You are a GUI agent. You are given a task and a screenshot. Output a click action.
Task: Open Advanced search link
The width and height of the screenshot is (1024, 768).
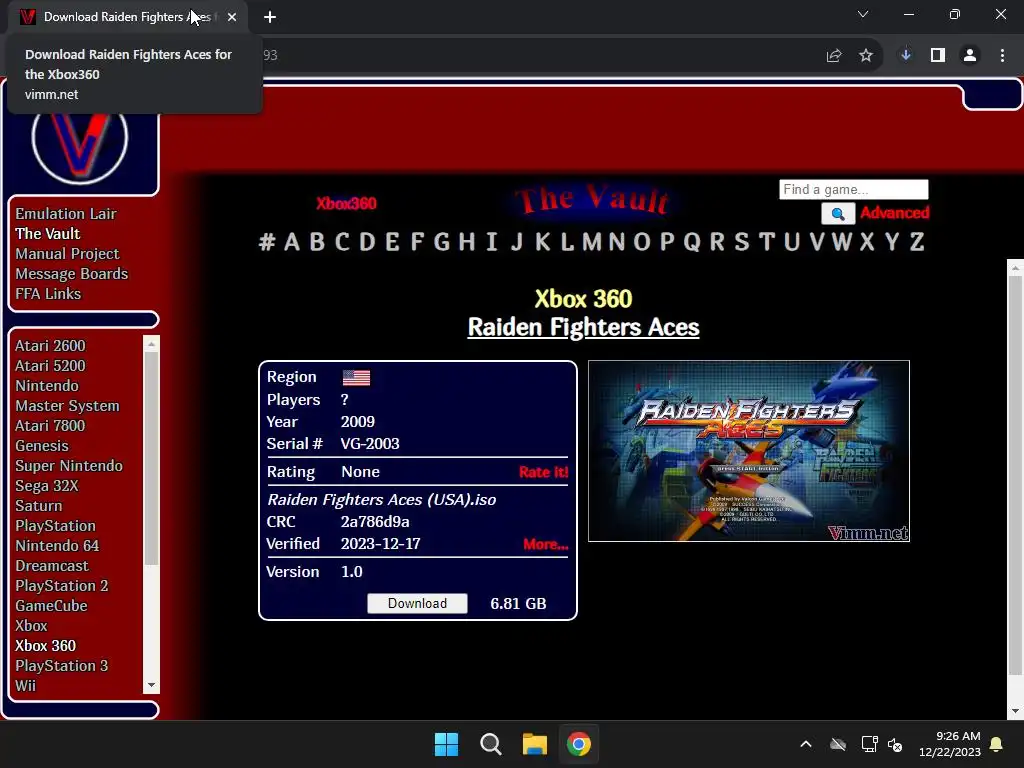point(895,213)
